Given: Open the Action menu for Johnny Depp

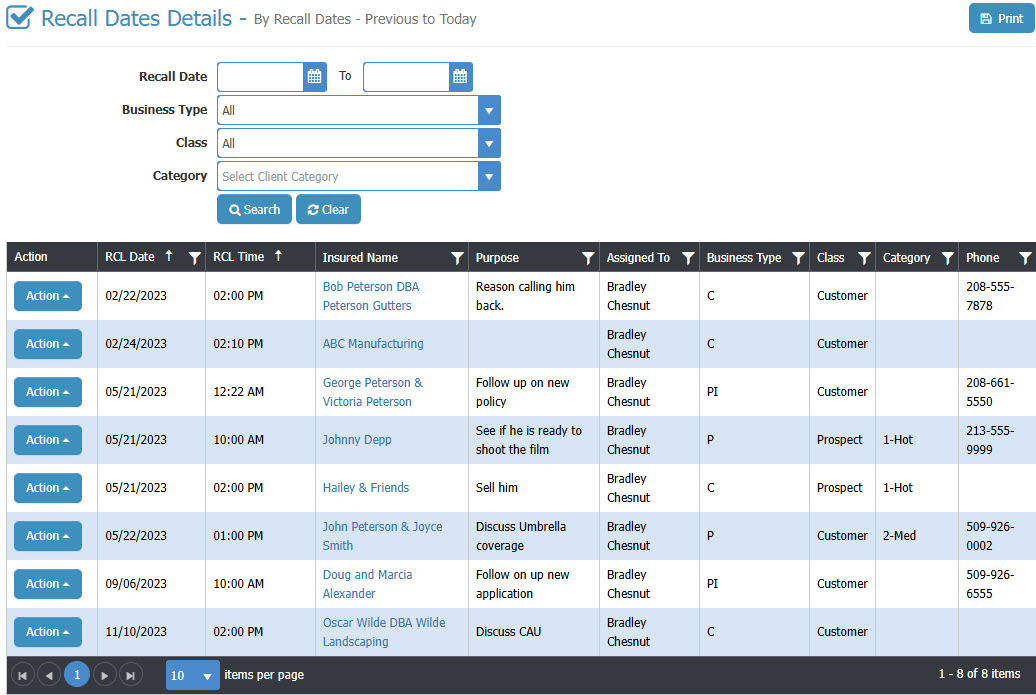Looking at the screenshot, I should 47,440.
